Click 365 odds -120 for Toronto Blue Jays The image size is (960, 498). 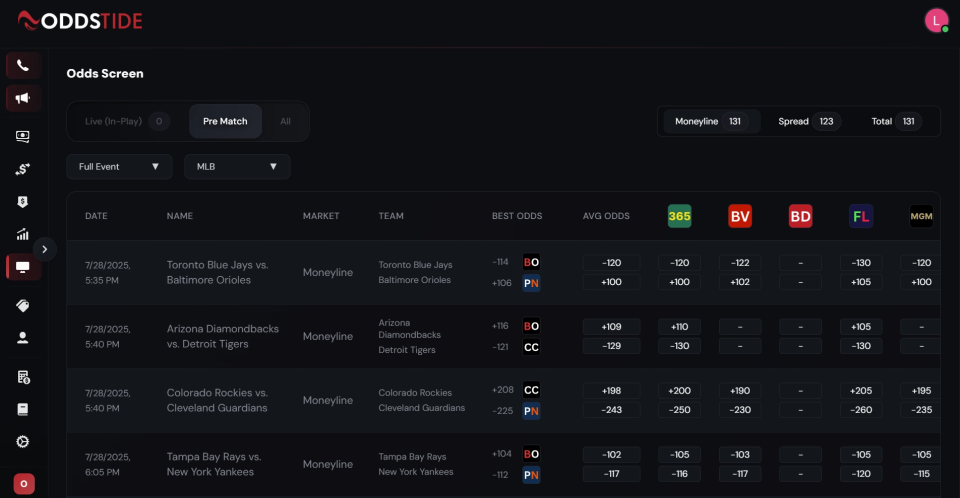(x=680, y=263)
